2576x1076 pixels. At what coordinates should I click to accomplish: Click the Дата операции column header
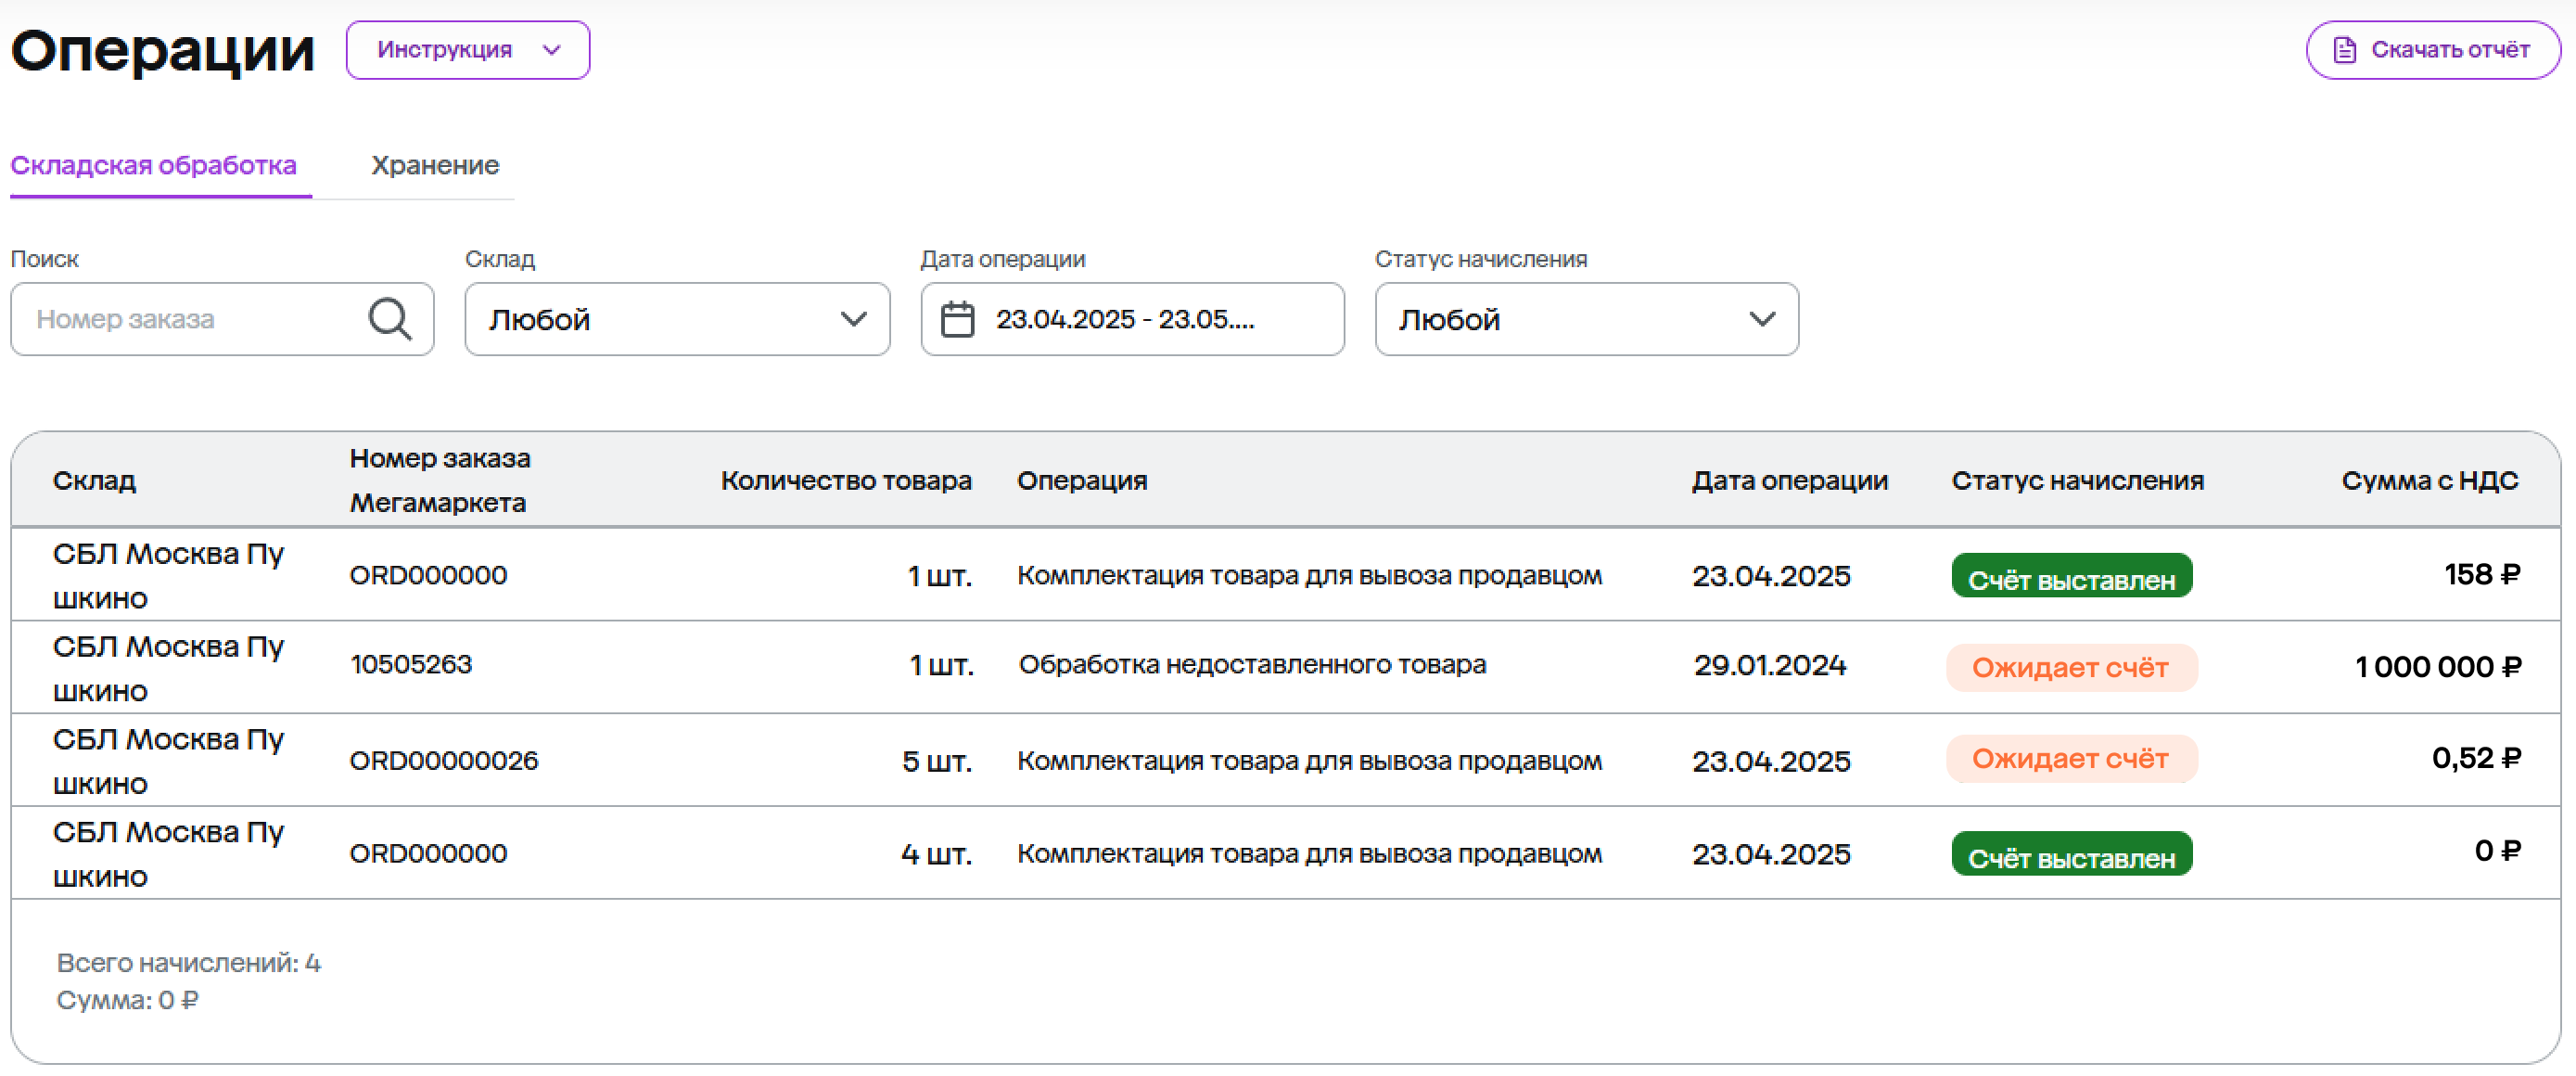(x=1789, y=481)
